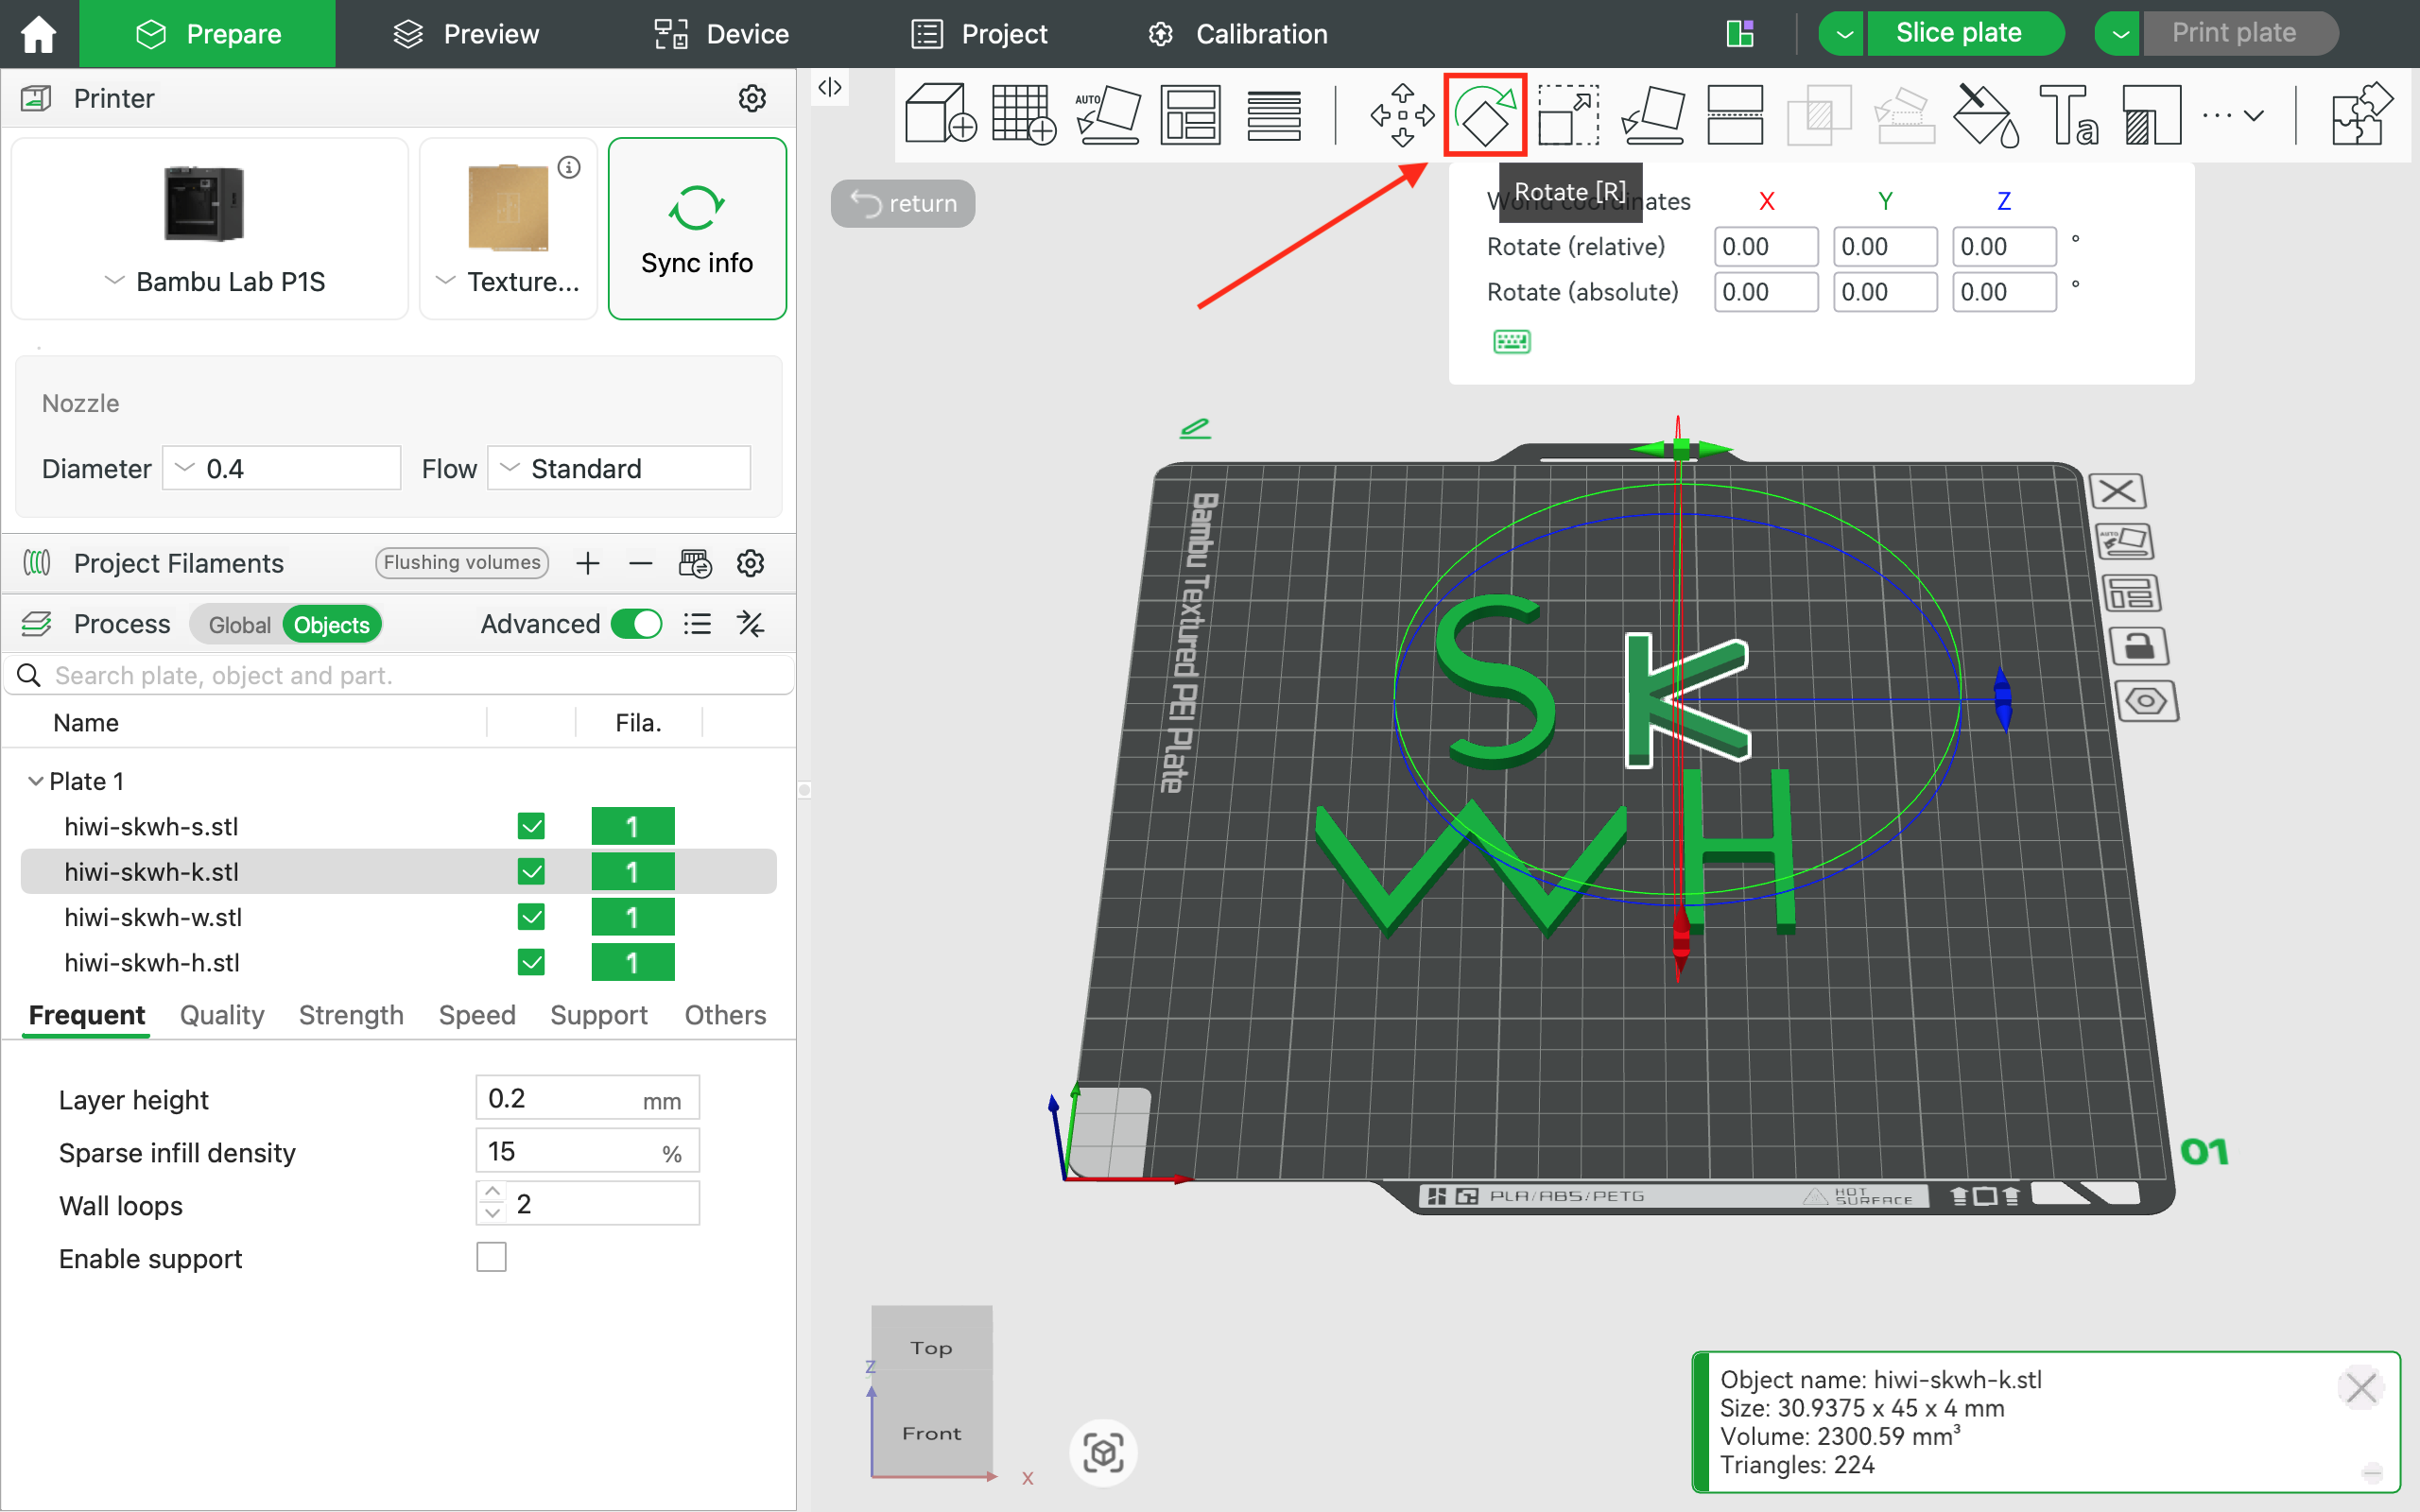The image size is (2420, 1512).
Task: Open the Arrange all objects icon
Action: point(1190,115)
